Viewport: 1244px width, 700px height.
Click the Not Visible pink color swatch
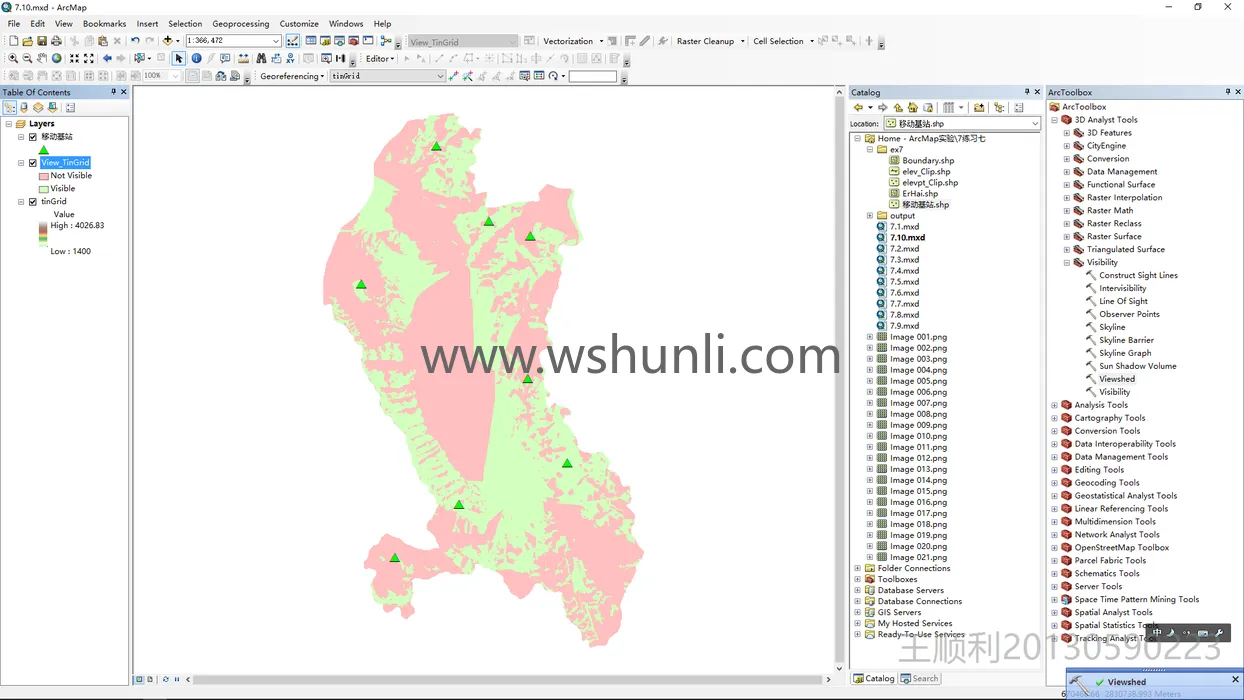(x=43, y=176)
